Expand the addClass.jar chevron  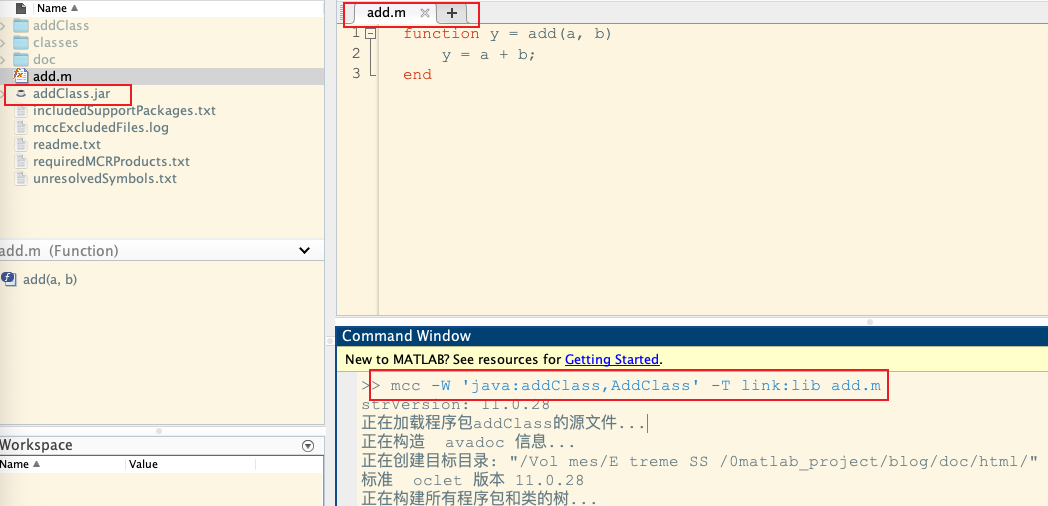[x=3, y=94]
